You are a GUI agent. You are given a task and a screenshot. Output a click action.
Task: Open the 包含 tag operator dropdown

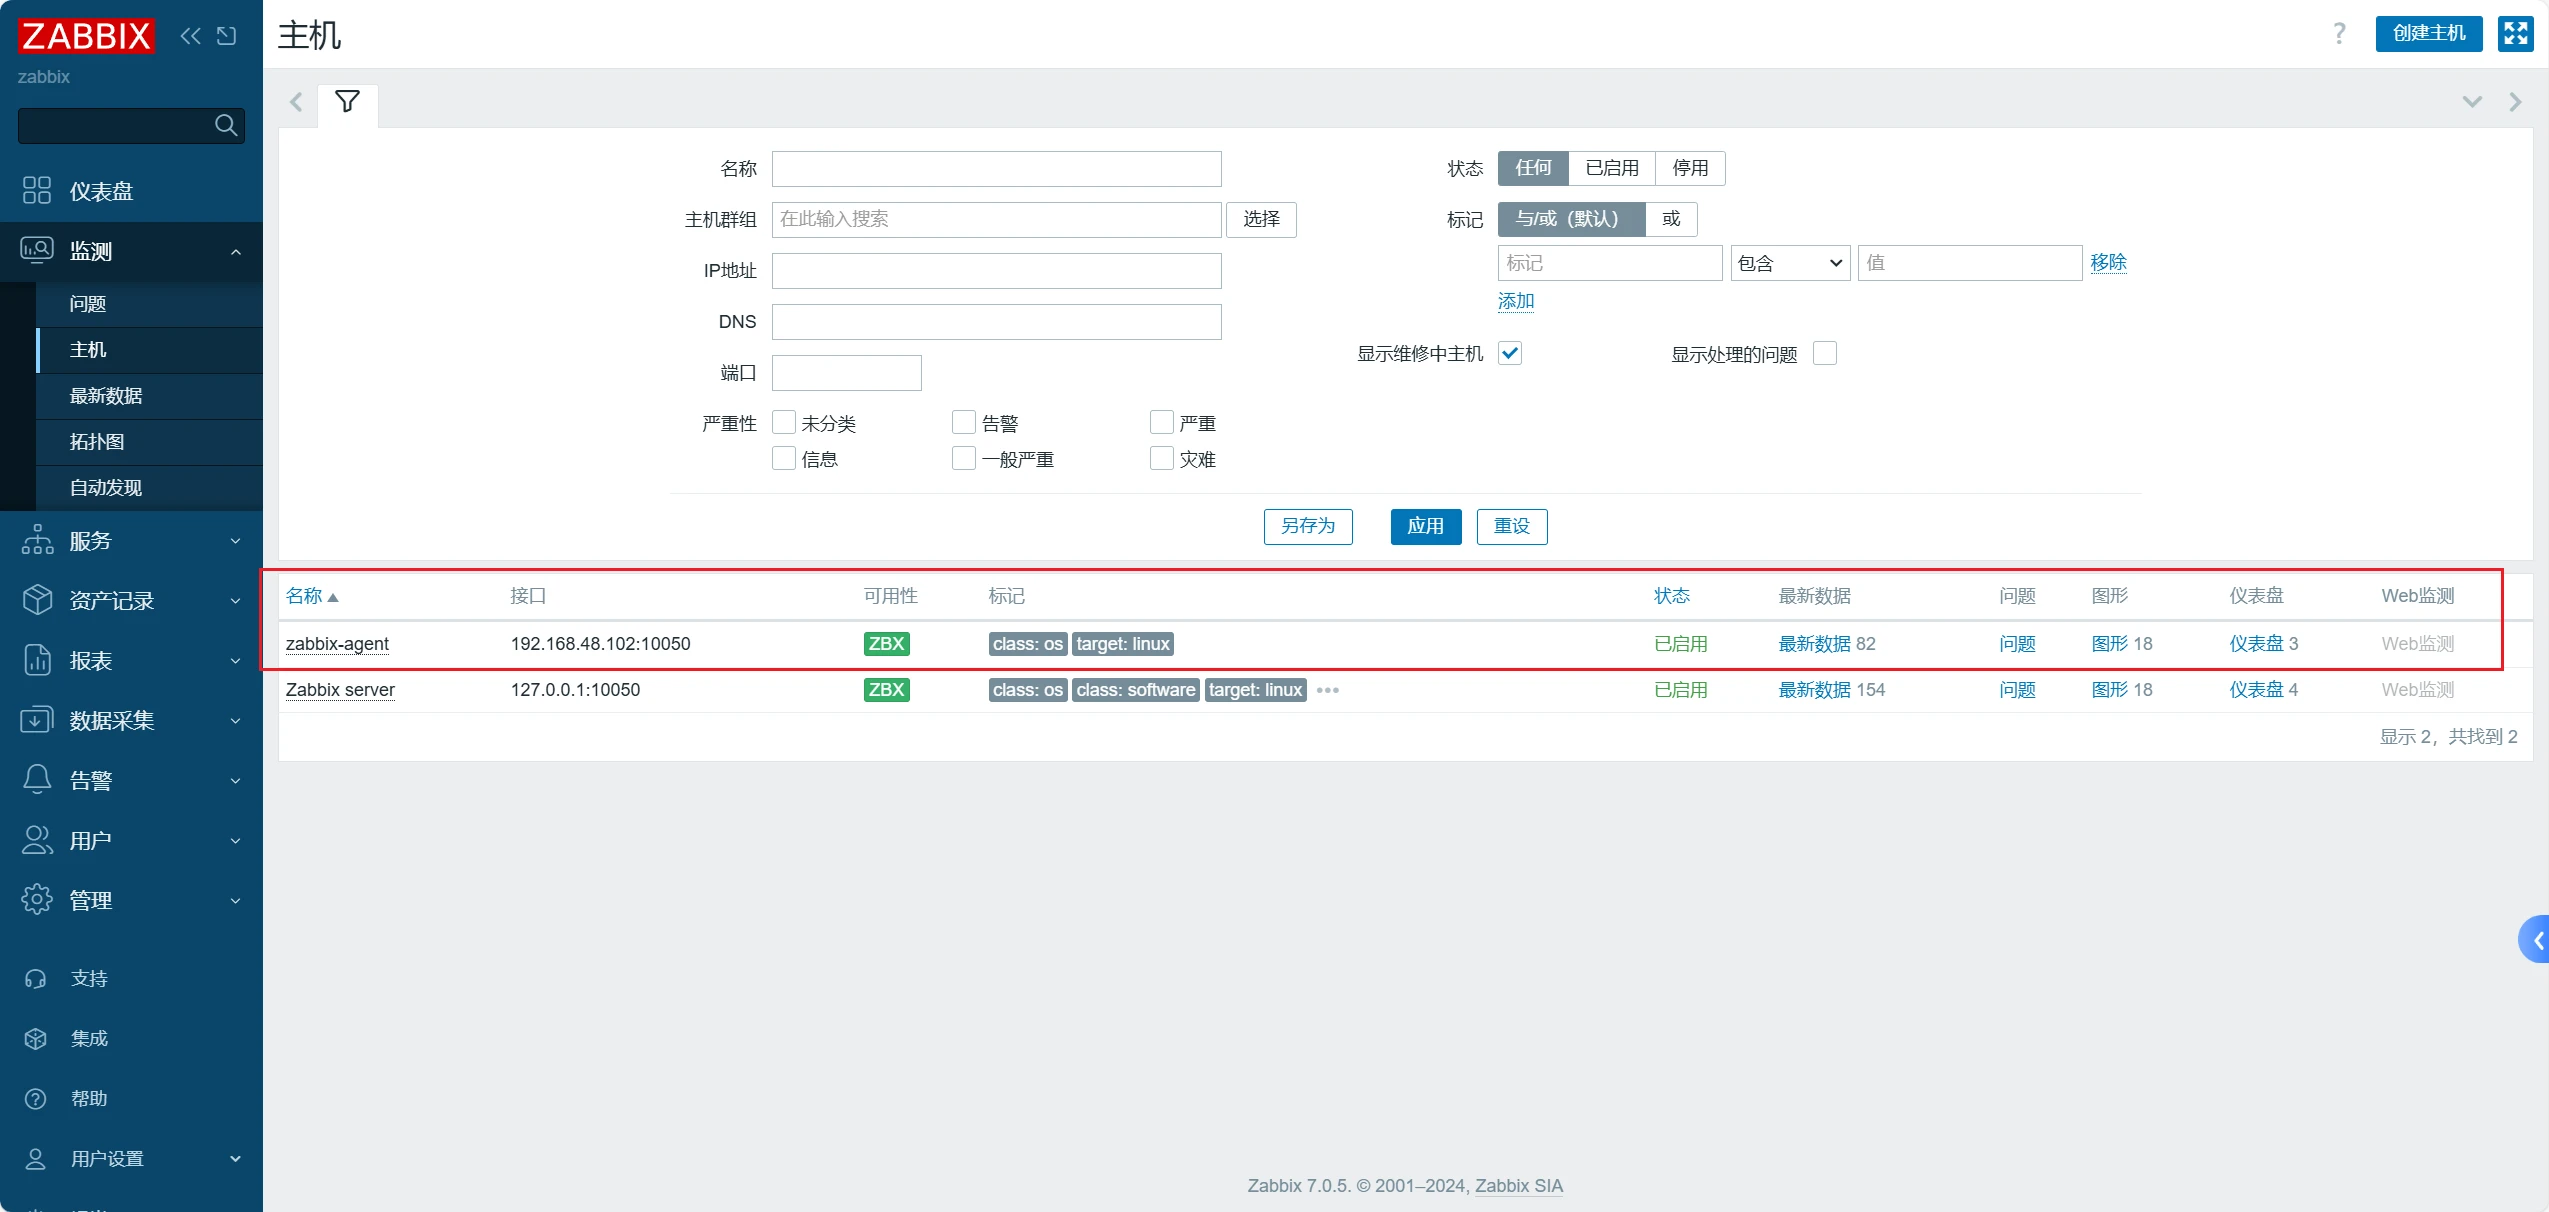[x=1790, y=263]
